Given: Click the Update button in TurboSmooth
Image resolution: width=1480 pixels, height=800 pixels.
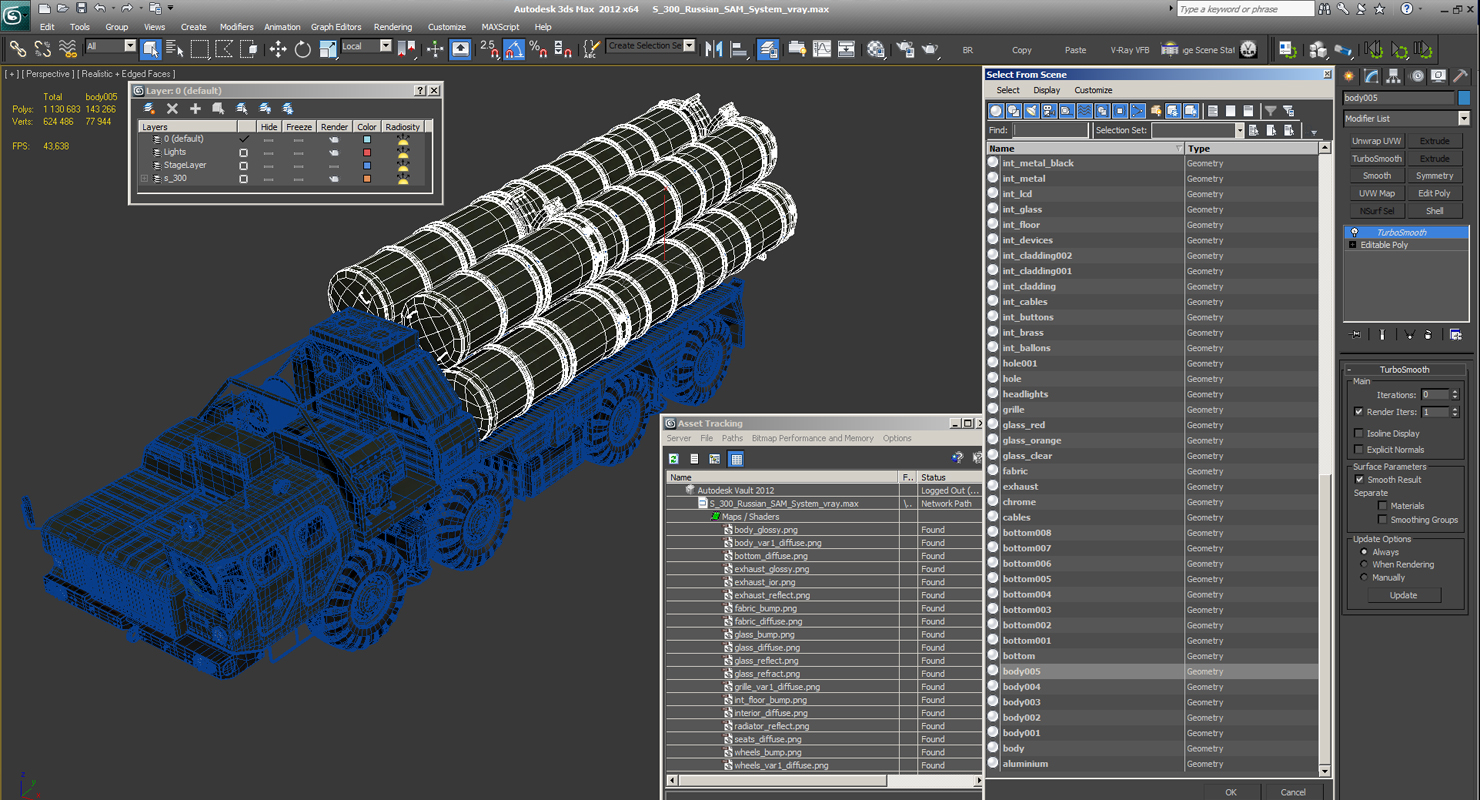Looking at the screenshot, I should 1403,595.
